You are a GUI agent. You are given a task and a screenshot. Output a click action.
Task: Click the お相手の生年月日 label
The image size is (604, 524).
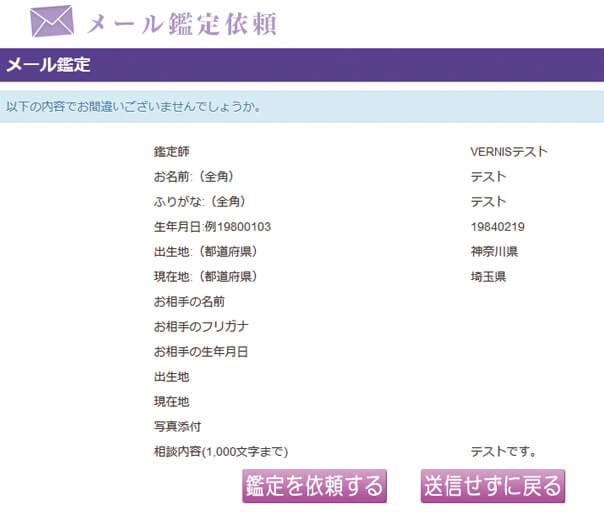[x=200, y=351]
